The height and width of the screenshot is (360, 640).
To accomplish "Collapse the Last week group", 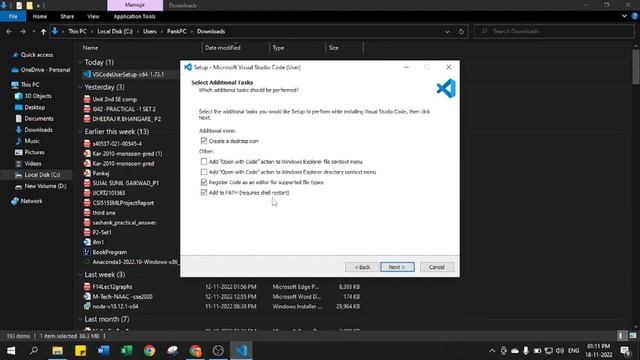I will (x=80, y=275).
